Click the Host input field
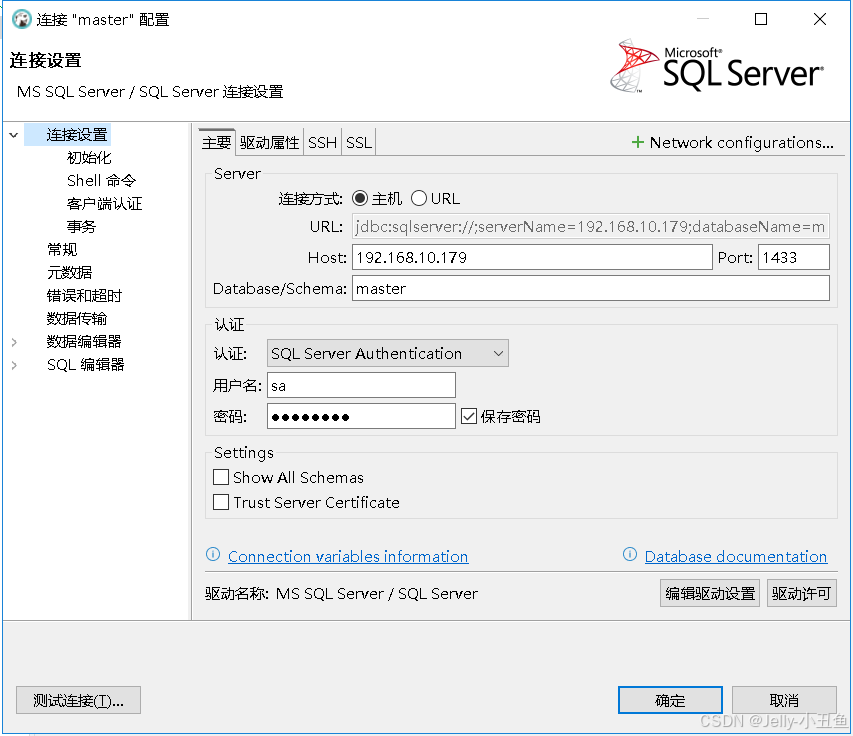The height and width of the screenshot is (736, 853). (532, 257)
